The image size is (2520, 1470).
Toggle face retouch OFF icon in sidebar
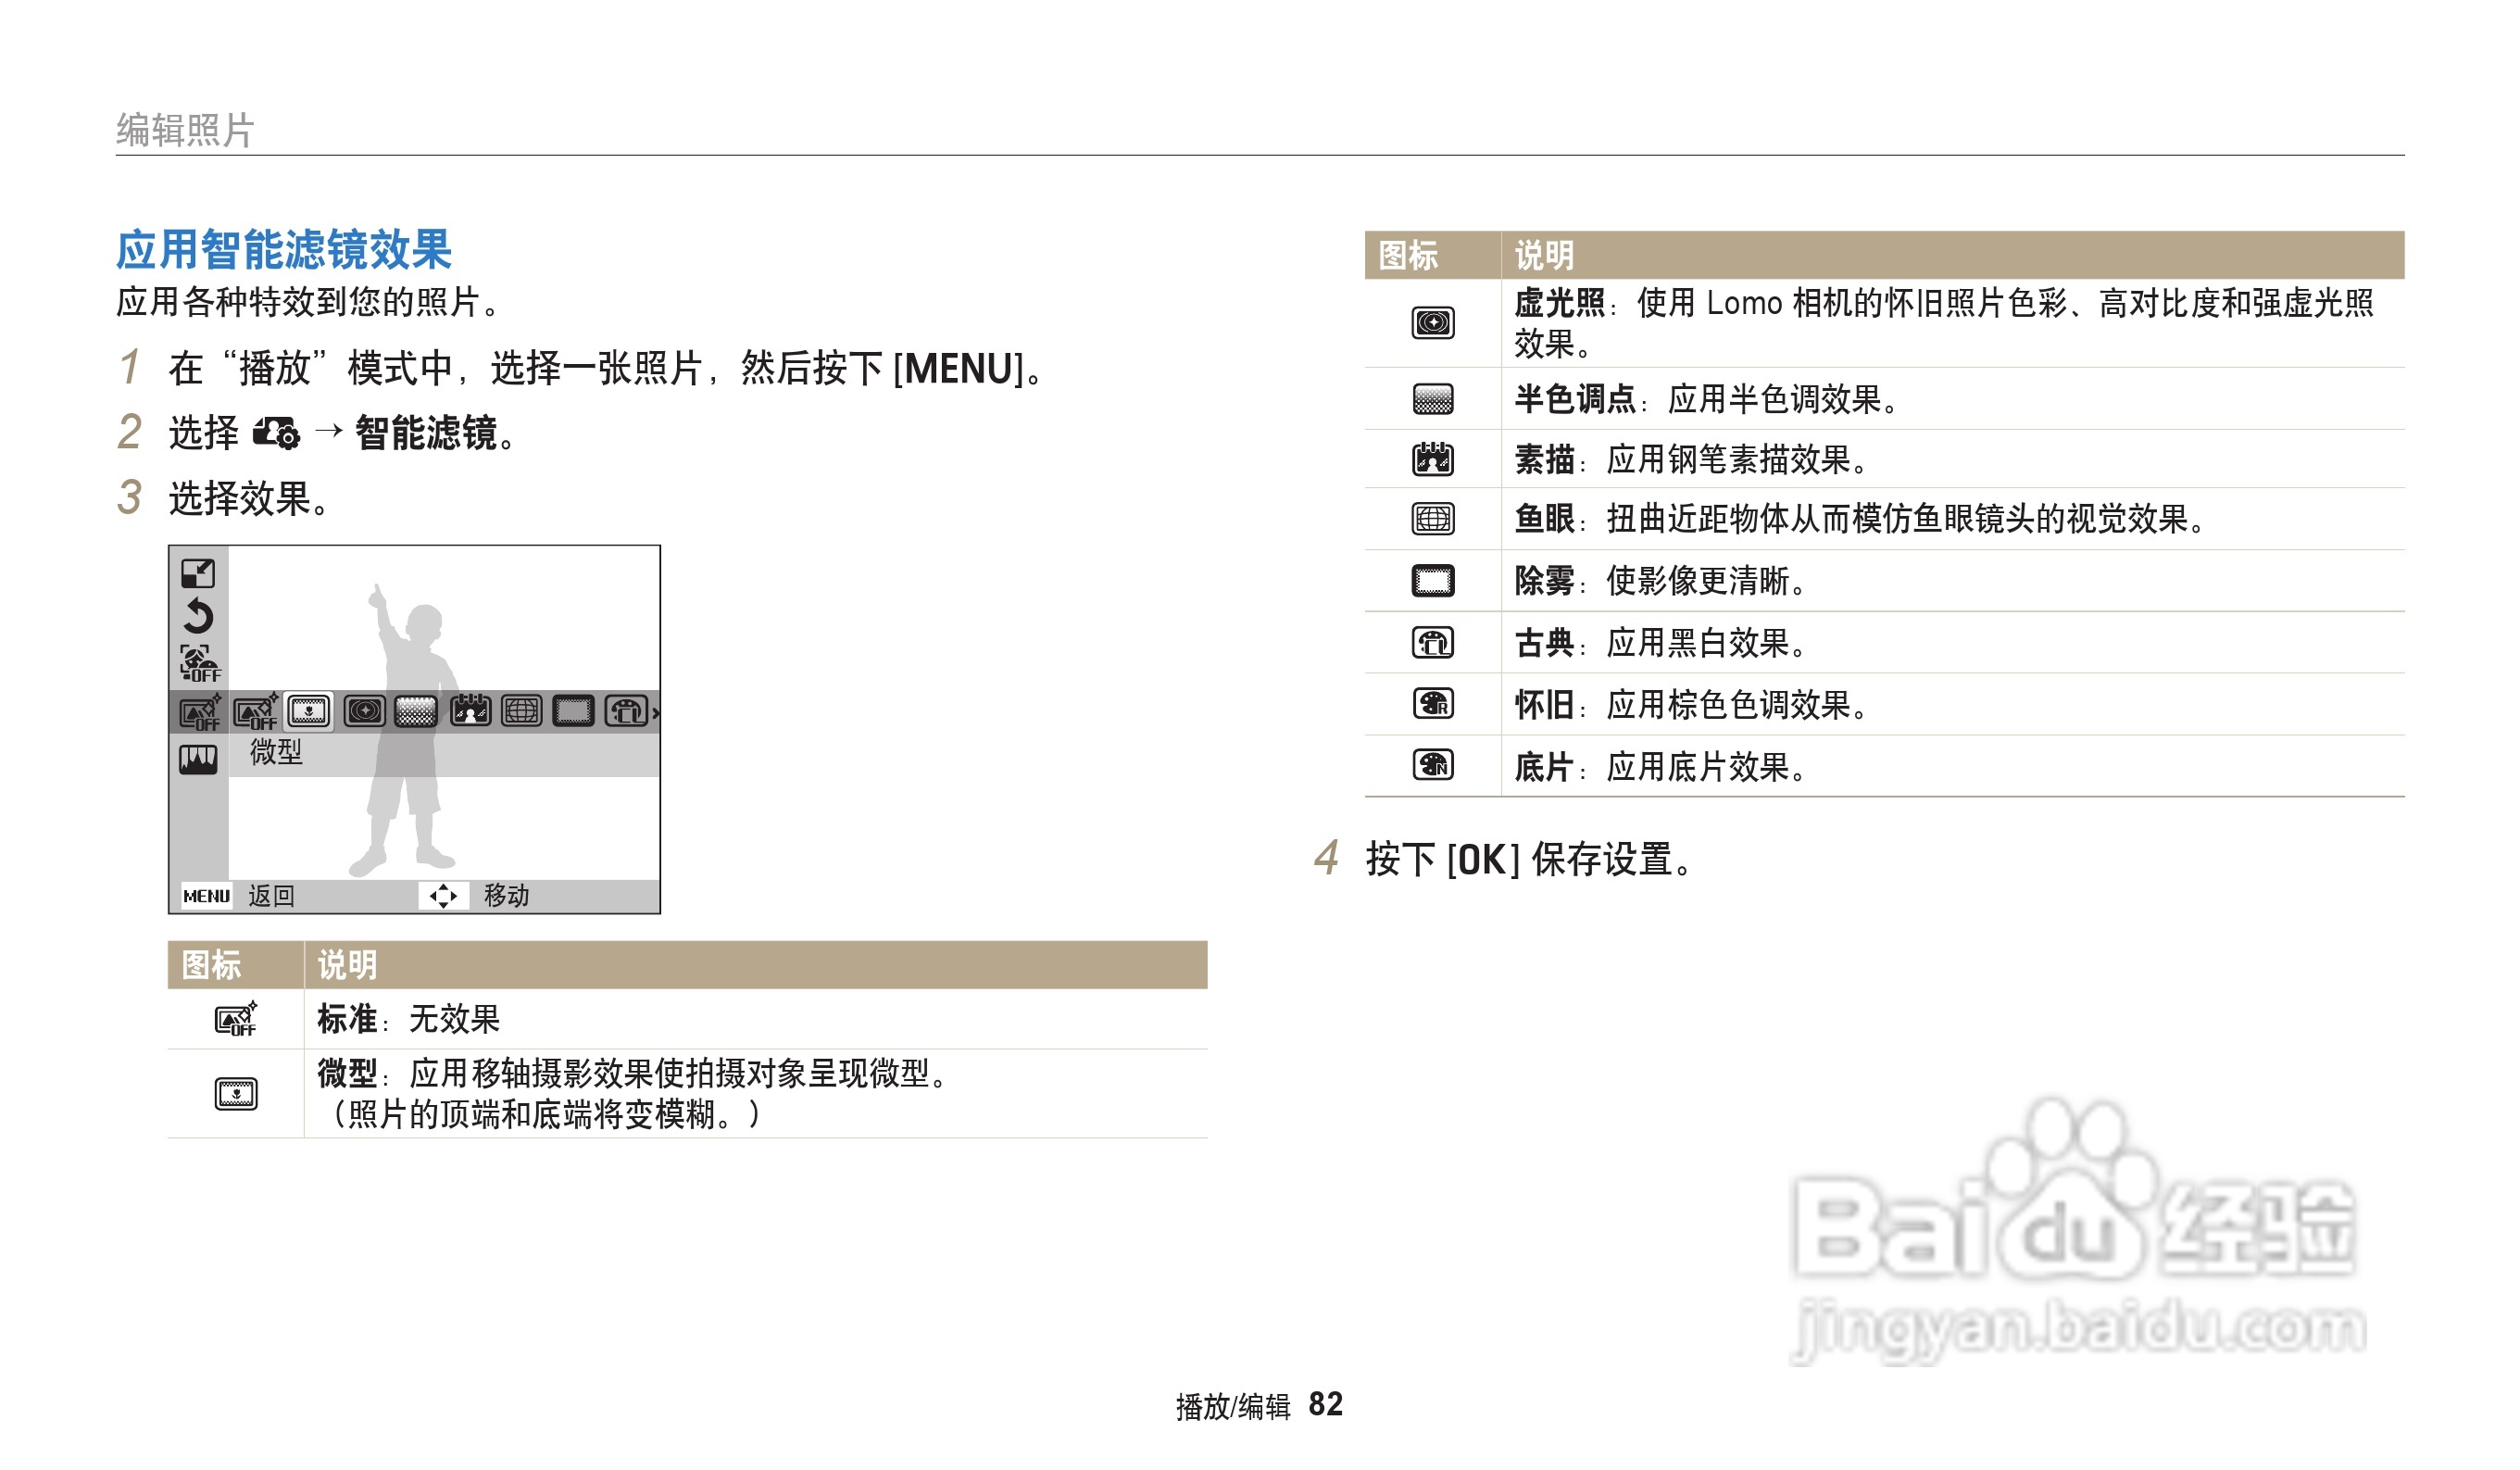tap(199, 662)
